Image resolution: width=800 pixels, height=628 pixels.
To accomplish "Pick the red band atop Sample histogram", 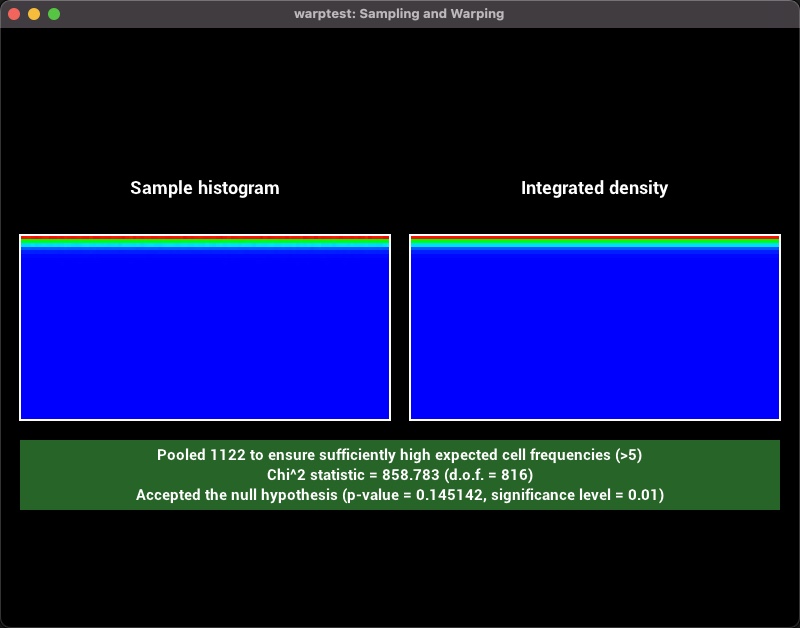I will pos(205,238).
